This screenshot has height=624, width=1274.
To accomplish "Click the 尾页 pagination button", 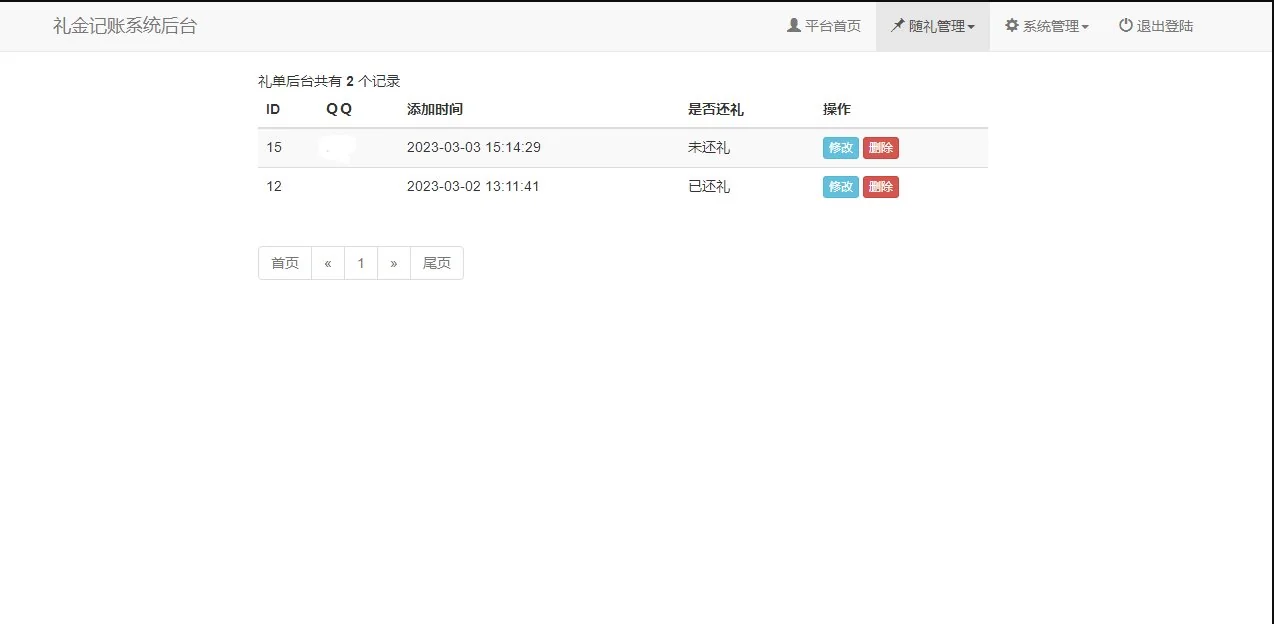I will click(436, 262).
